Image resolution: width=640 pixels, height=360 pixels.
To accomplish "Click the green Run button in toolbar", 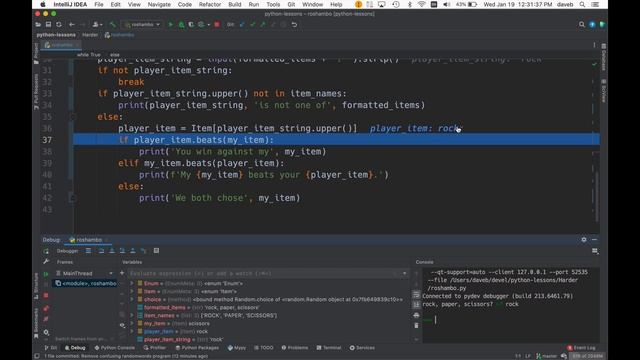I will tap(171, 24).
